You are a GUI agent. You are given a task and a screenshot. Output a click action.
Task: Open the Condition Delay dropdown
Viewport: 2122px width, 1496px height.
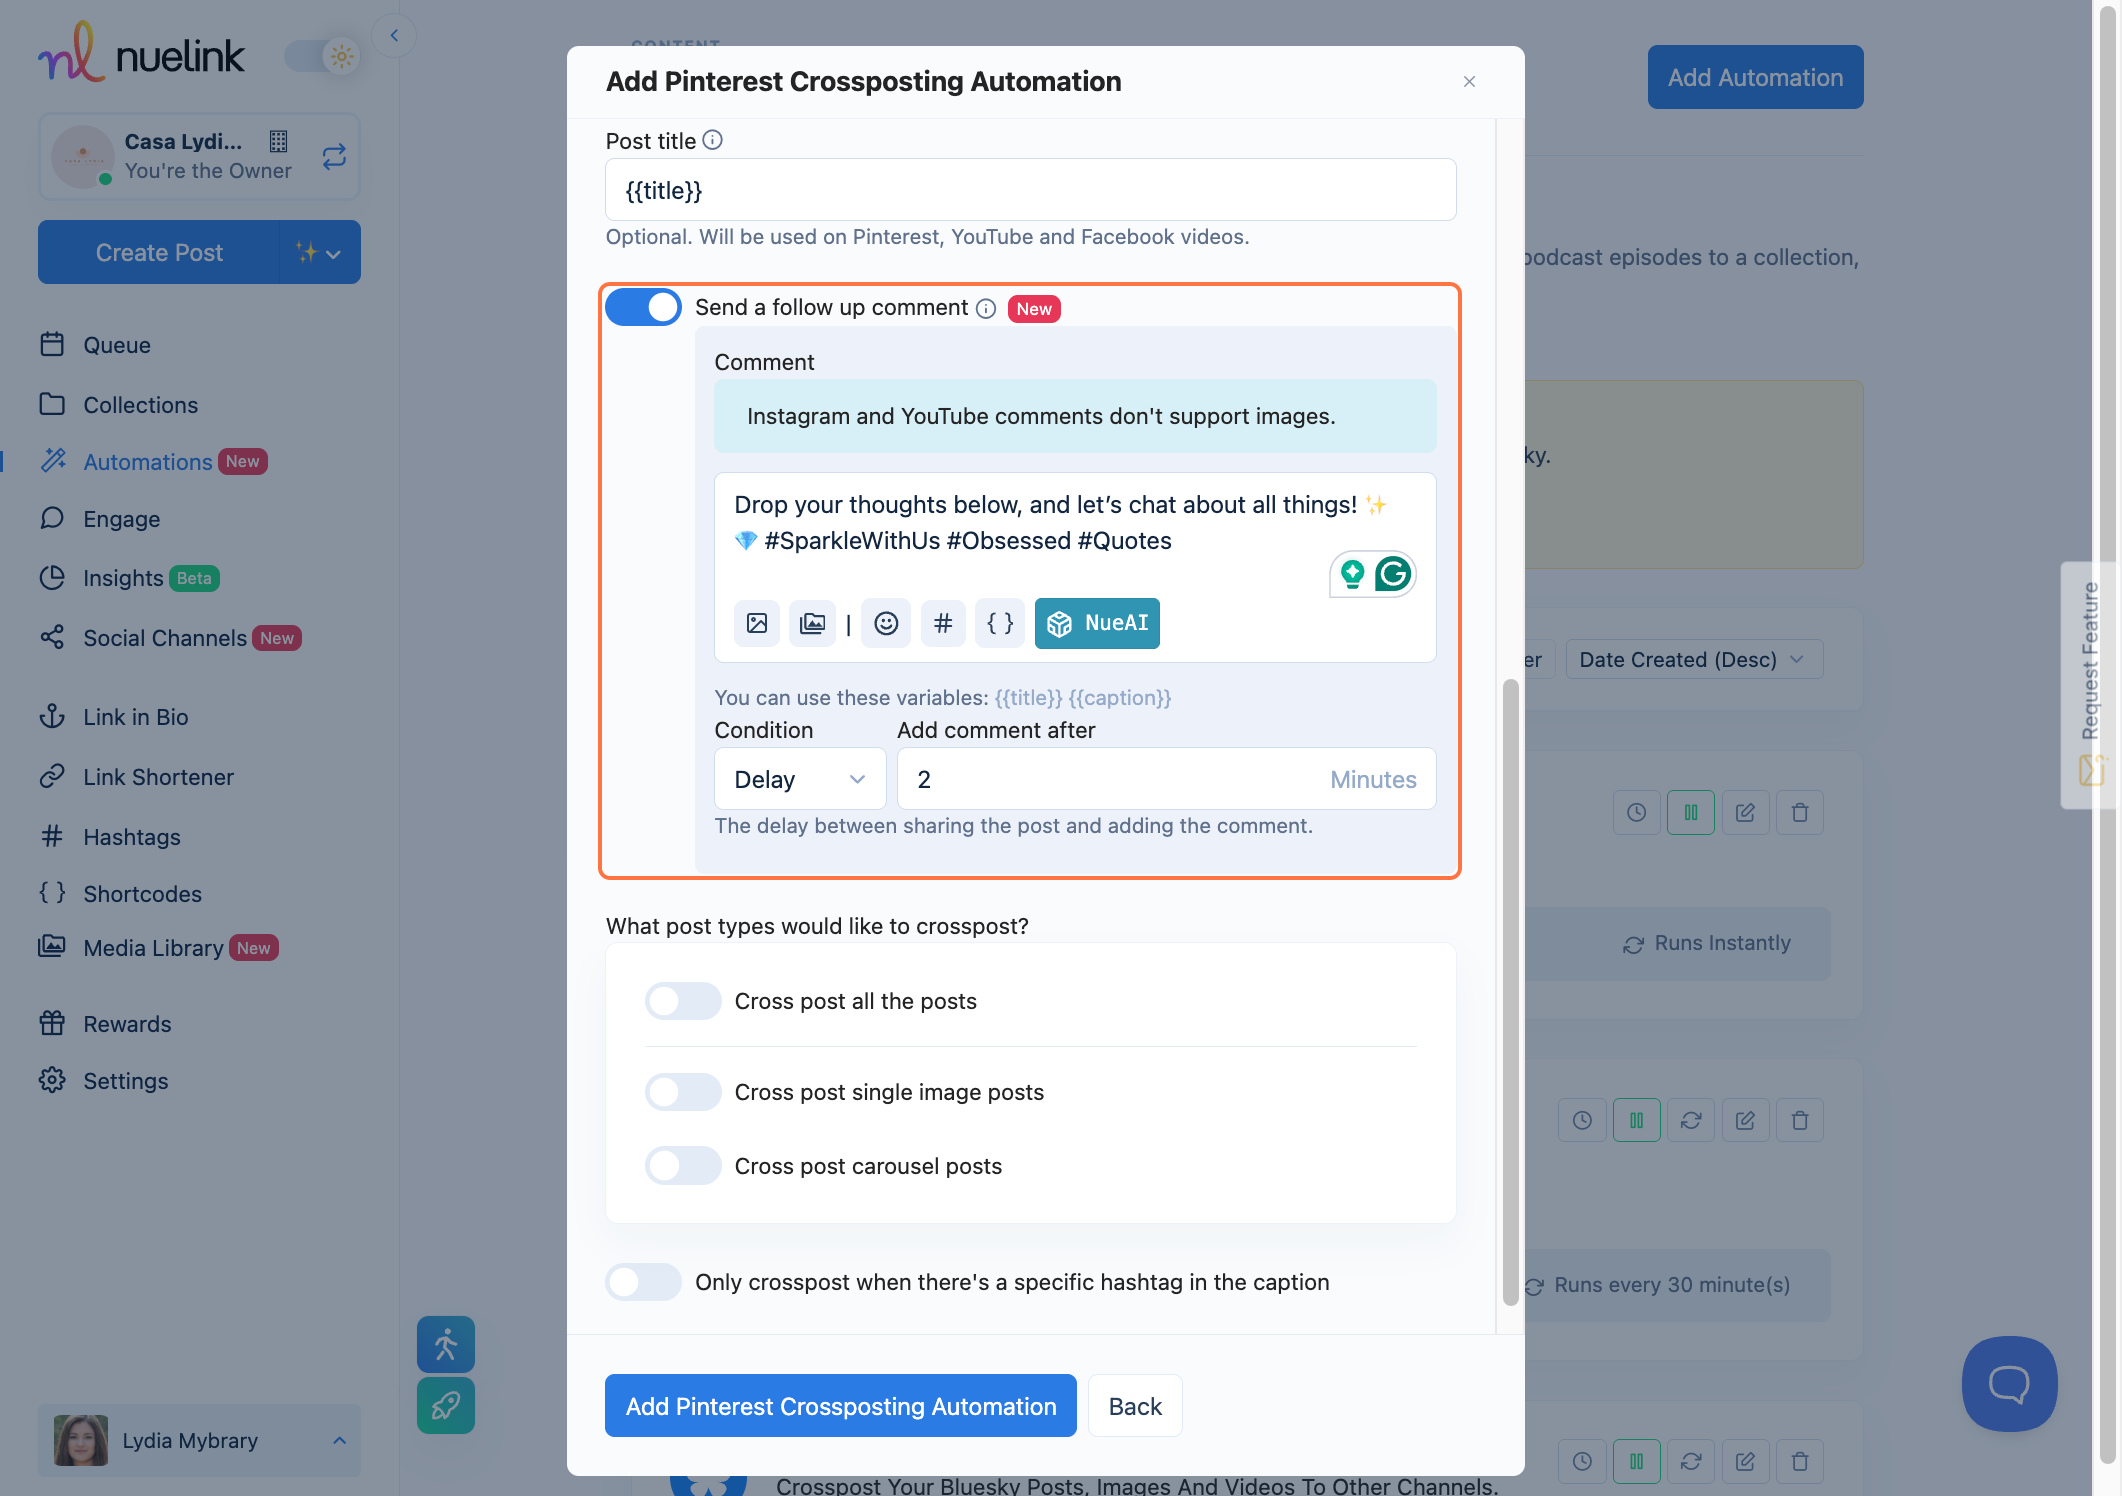(799, 779)
